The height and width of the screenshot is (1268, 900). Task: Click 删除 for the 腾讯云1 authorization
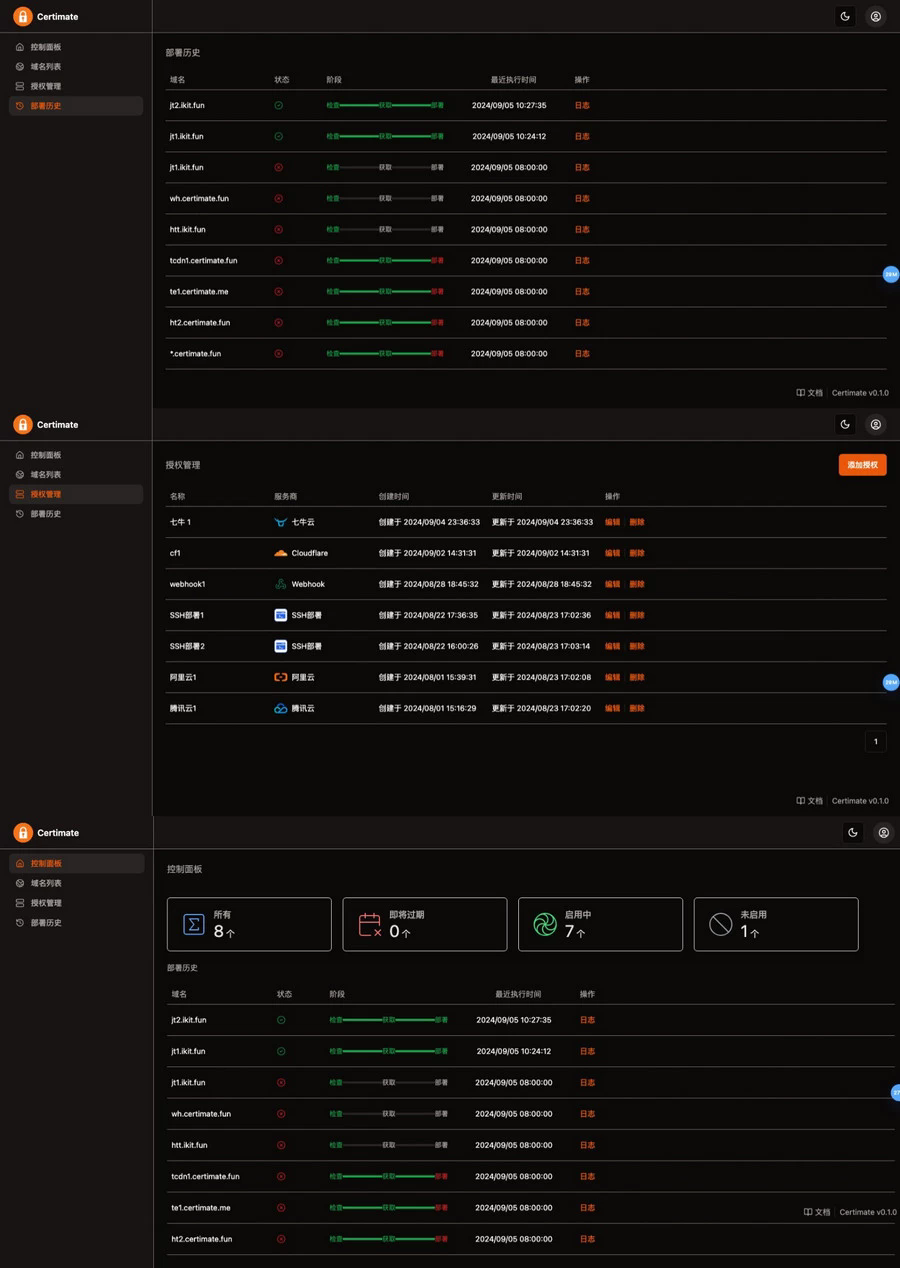point(637,708)
